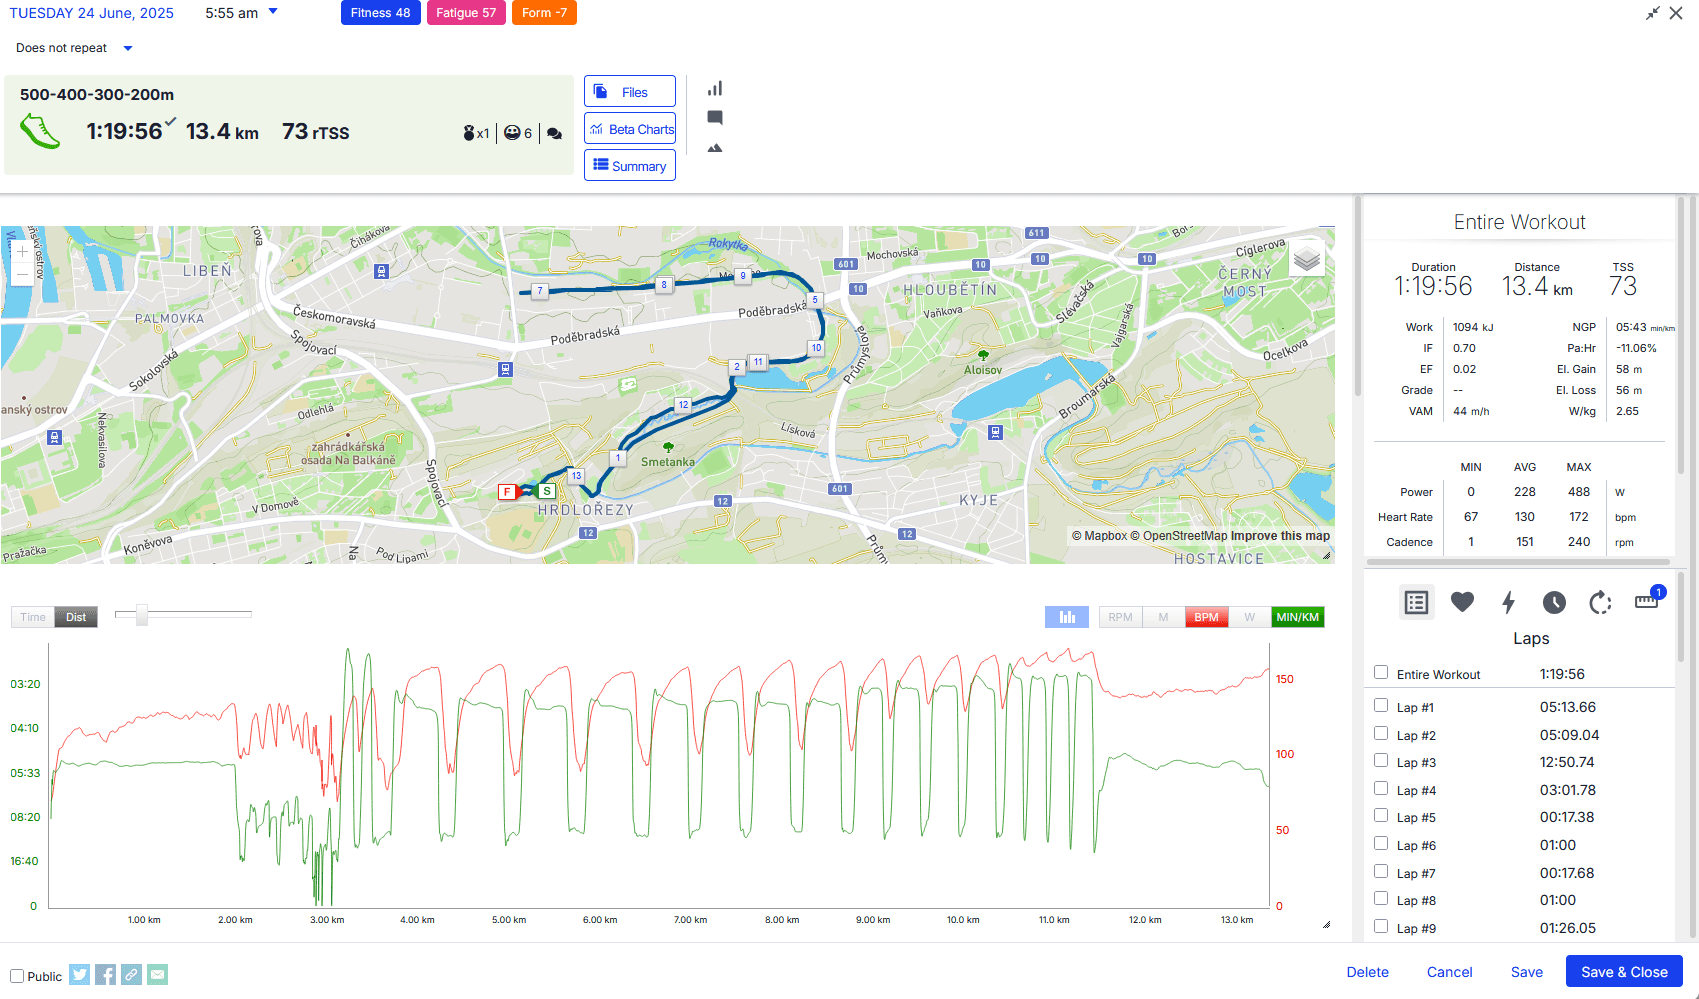
Task: Expand the Does not repeat dropdown
Action: tap(127, 48)
